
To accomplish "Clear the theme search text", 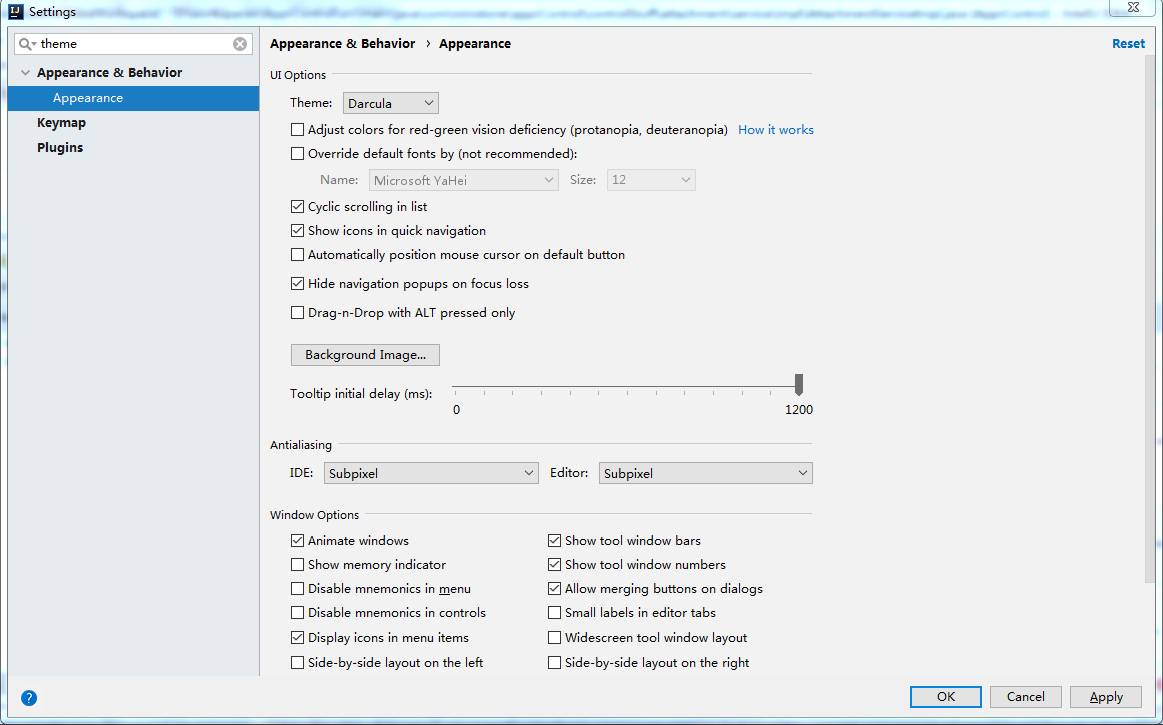I will pyautogui.click(x=240, y=44).
